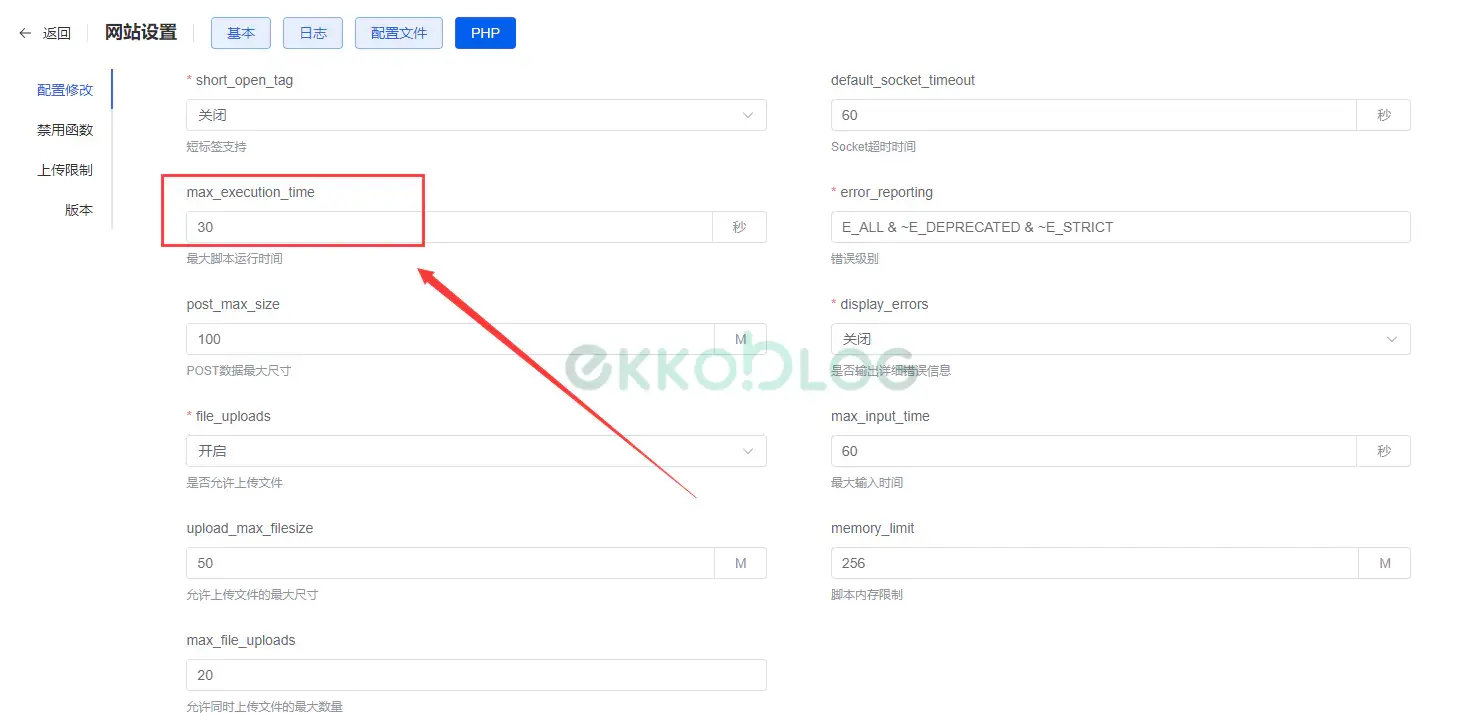Click the 允许上传文件的最大尺寸 hint text

pyautogui.click(x=252, y=595)
